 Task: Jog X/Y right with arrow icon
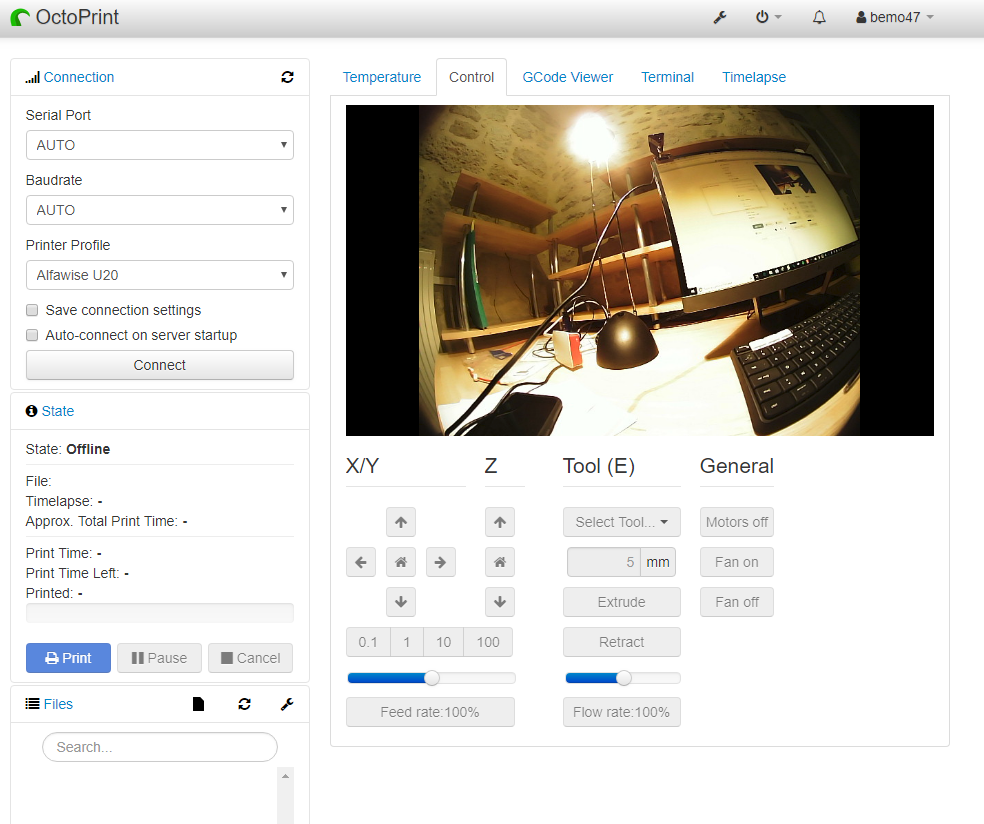[441, 562]
